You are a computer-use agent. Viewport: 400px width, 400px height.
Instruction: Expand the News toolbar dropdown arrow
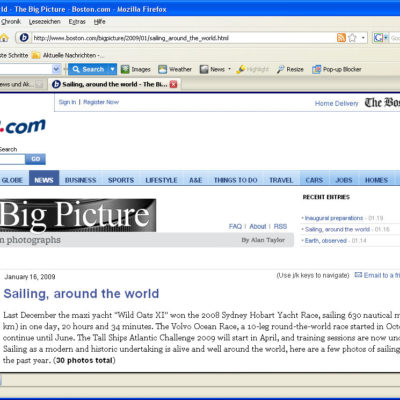click(x=229, y=69)
